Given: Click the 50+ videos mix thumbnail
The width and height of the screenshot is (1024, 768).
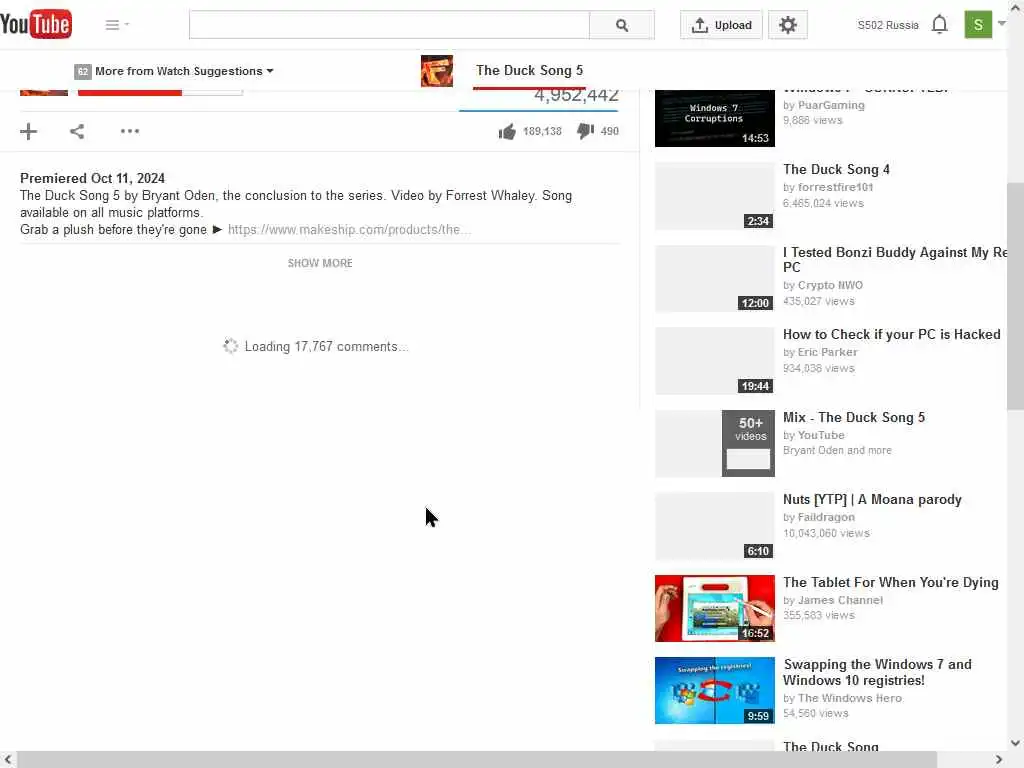Looking at the screenshot, I should coord(714,443).
